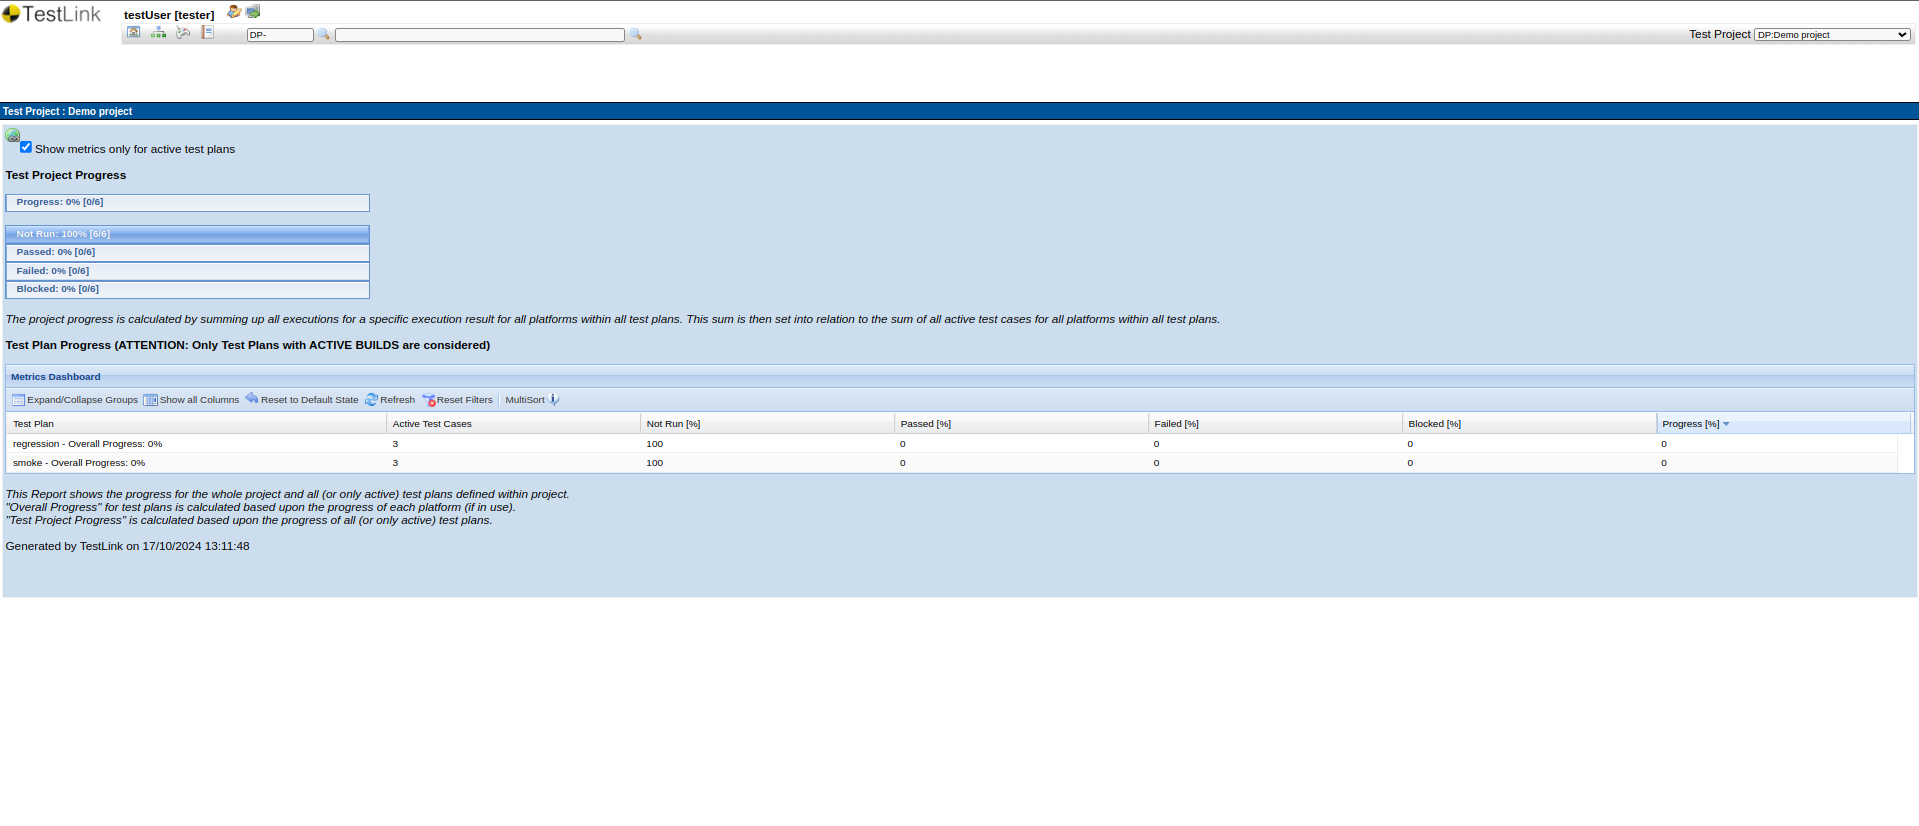Click the full-text search magnifier icon

(x=635, y=35)
